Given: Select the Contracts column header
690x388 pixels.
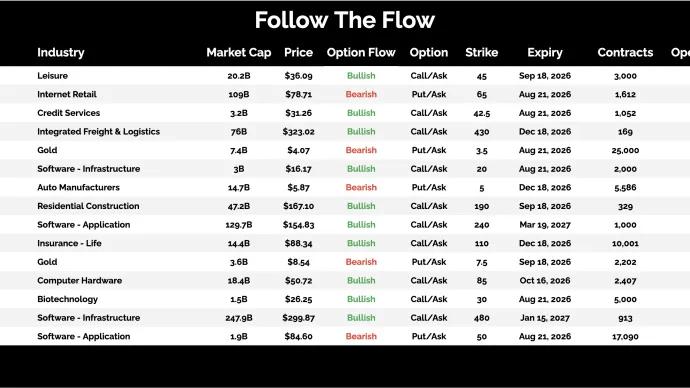Looking at the screenshot, I should tap(625, 52).
